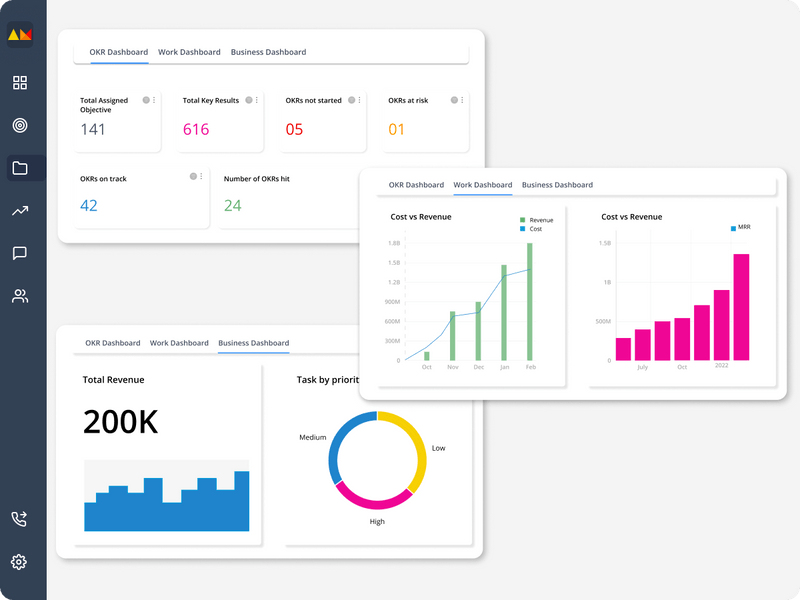Open the target goals icon in sidebar

pyautogui.click(x=20, y=125)
